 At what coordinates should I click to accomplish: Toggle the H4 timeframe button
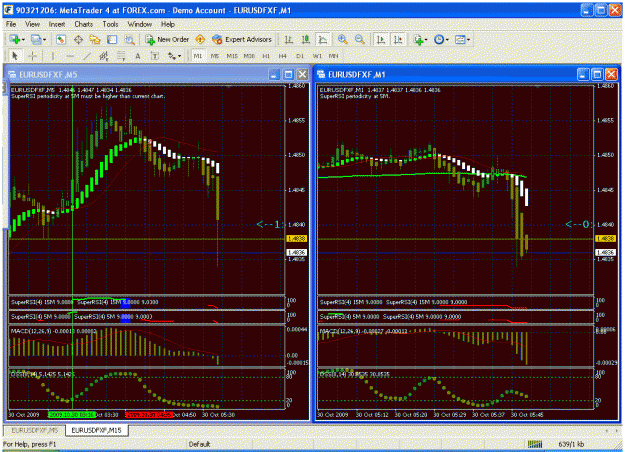point(283,56)
